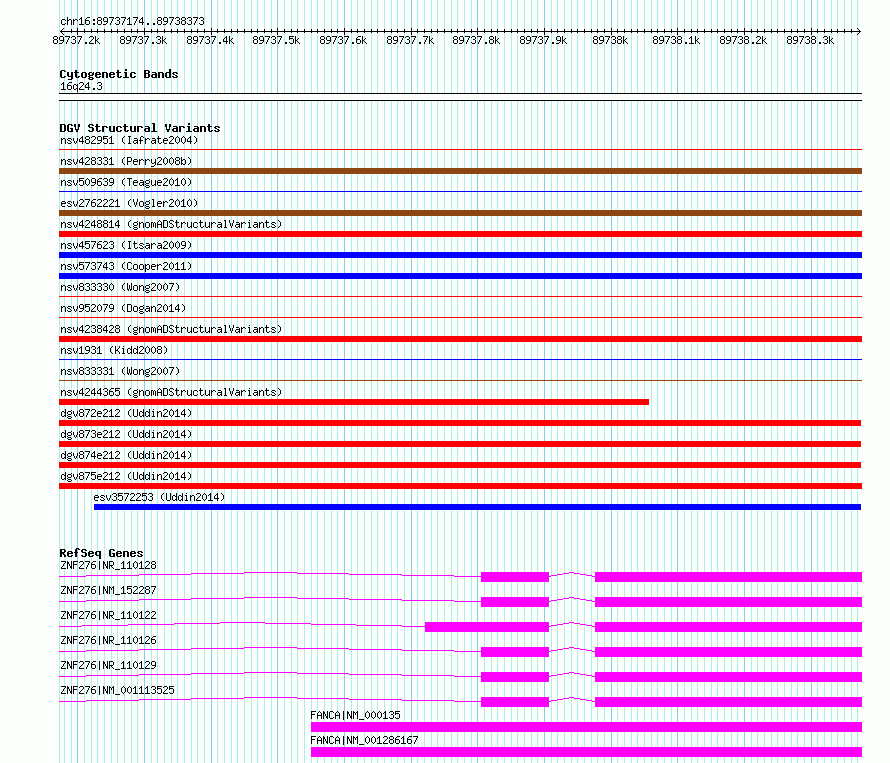Select variant label dgv872e212 (Uddin2014)
The image size is (890, 763).
[x=126, y=413]
